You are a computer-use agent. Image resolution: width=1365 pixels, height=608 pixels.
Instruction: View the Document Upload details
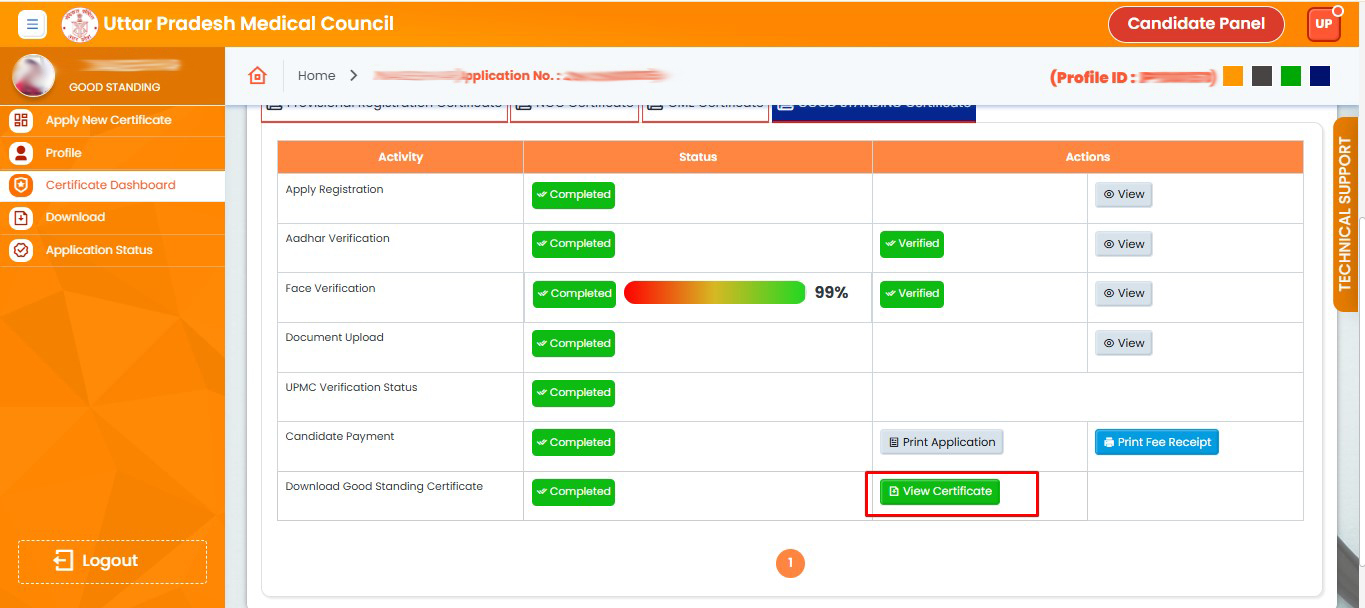tap(1123, 343)
